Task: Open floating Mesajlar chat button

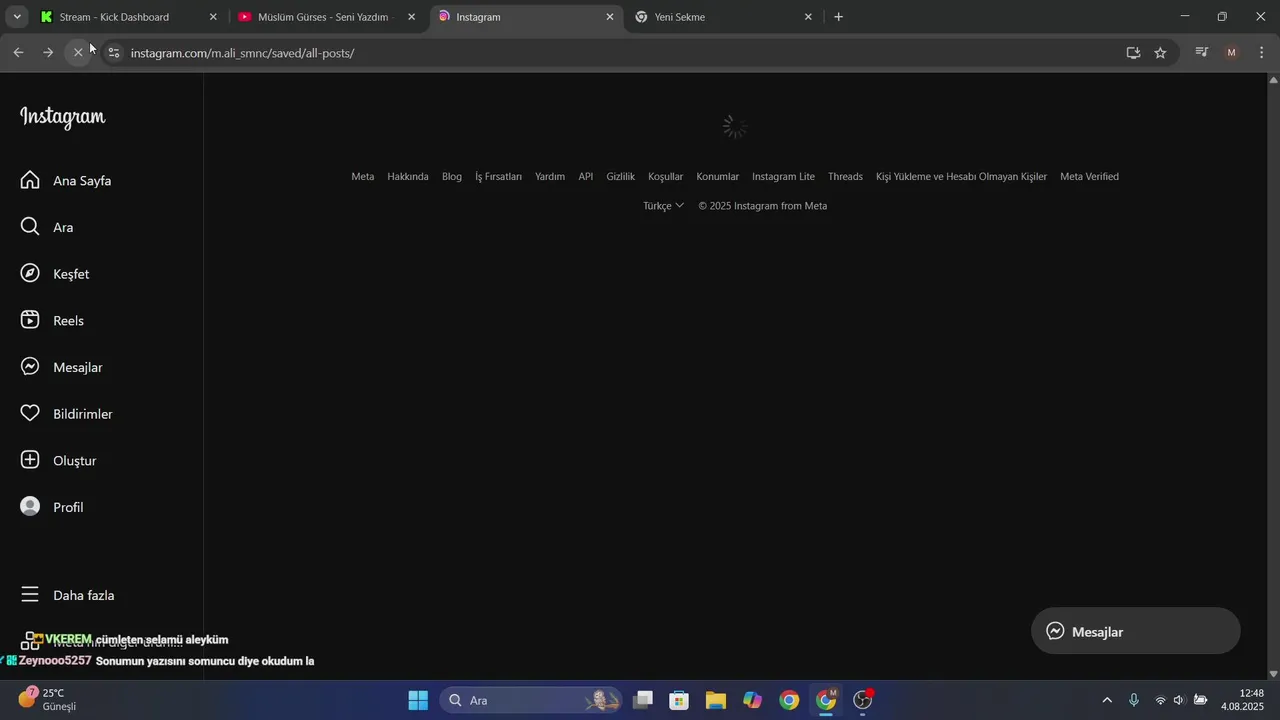Action: coord(1136,631)
